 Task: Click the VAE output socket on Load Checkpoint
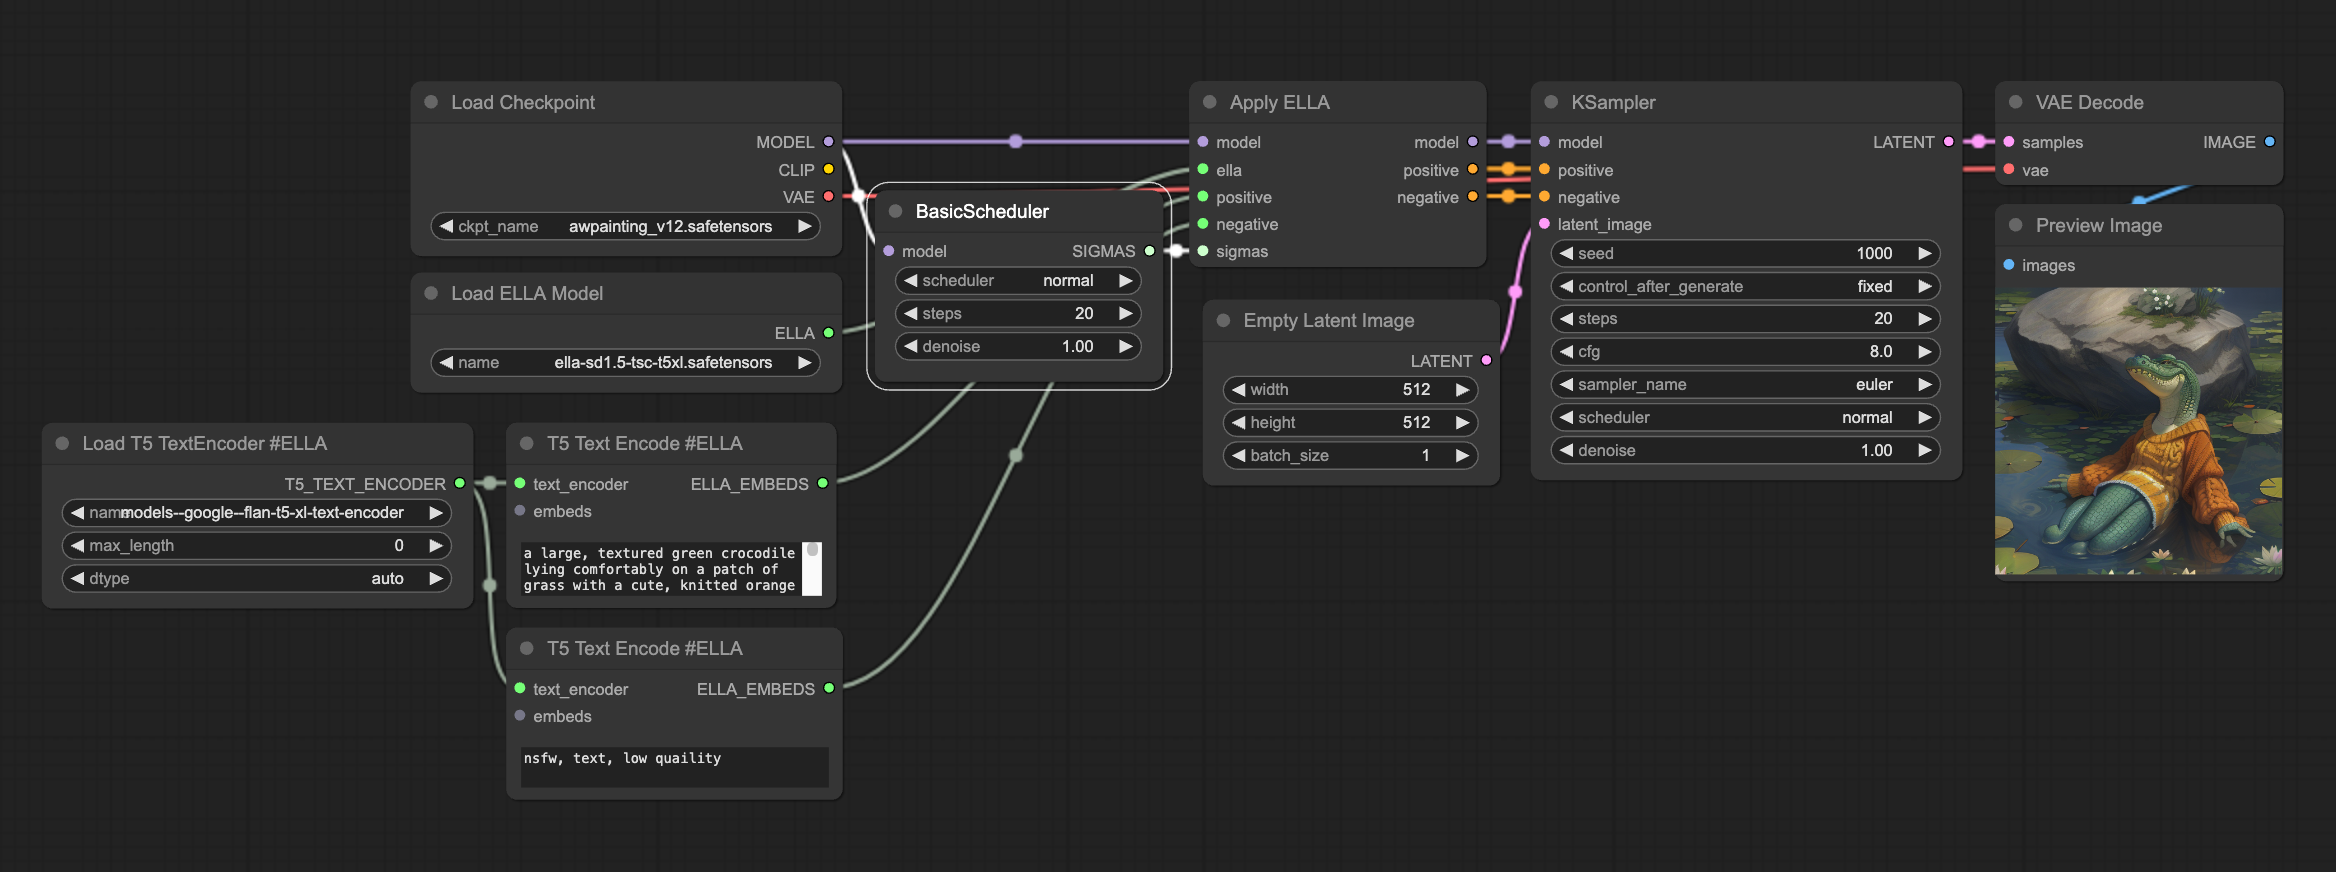(828, 197)
